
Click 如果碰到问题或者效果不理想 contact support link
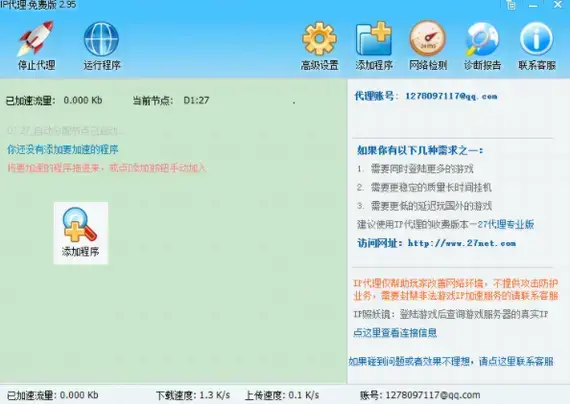click(x=451, y=361)
